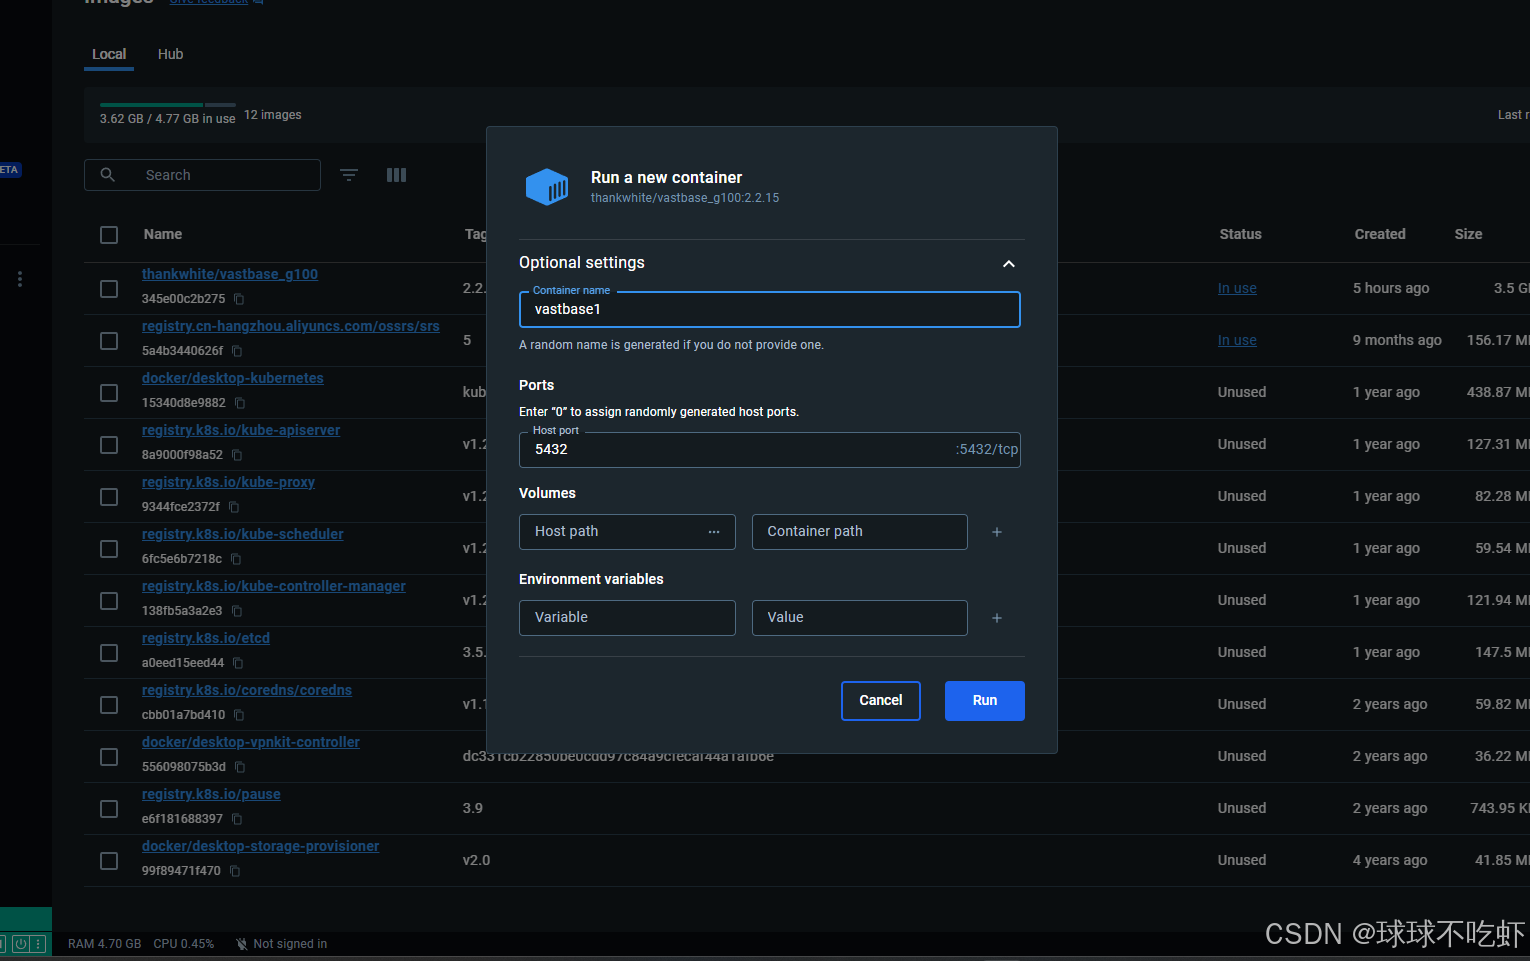Image resolution: width=1530 pixels, height=961 pixels.
Task: Copy image ID 9344fce2372f
Action: pyautogui.click(x=234, y=507)
